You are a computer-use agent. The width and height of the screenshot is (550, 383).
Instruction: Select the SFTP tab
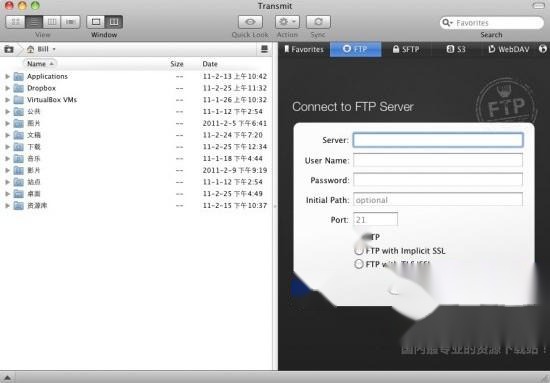pos(406,49)
